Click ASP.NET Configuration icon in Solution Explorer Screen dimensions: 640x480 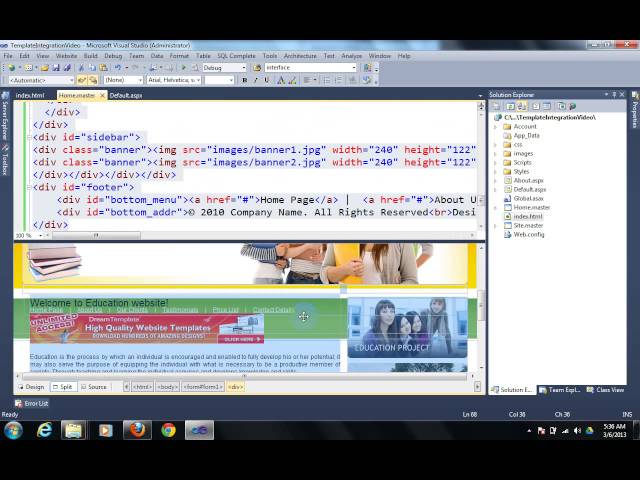573,107
